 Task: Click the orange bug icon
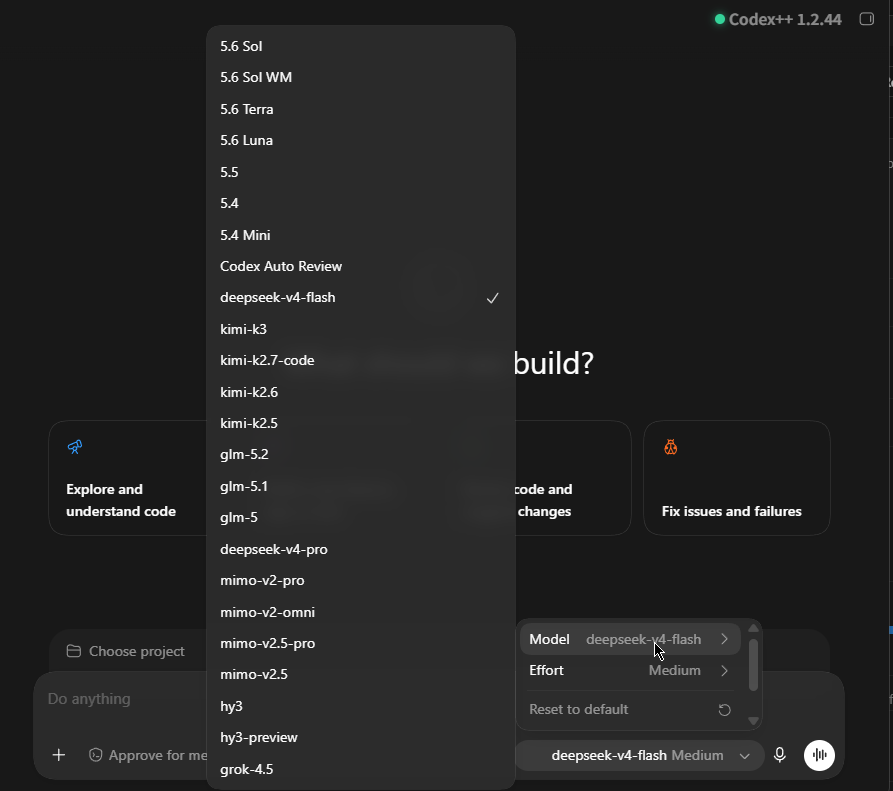pos(671,447)
